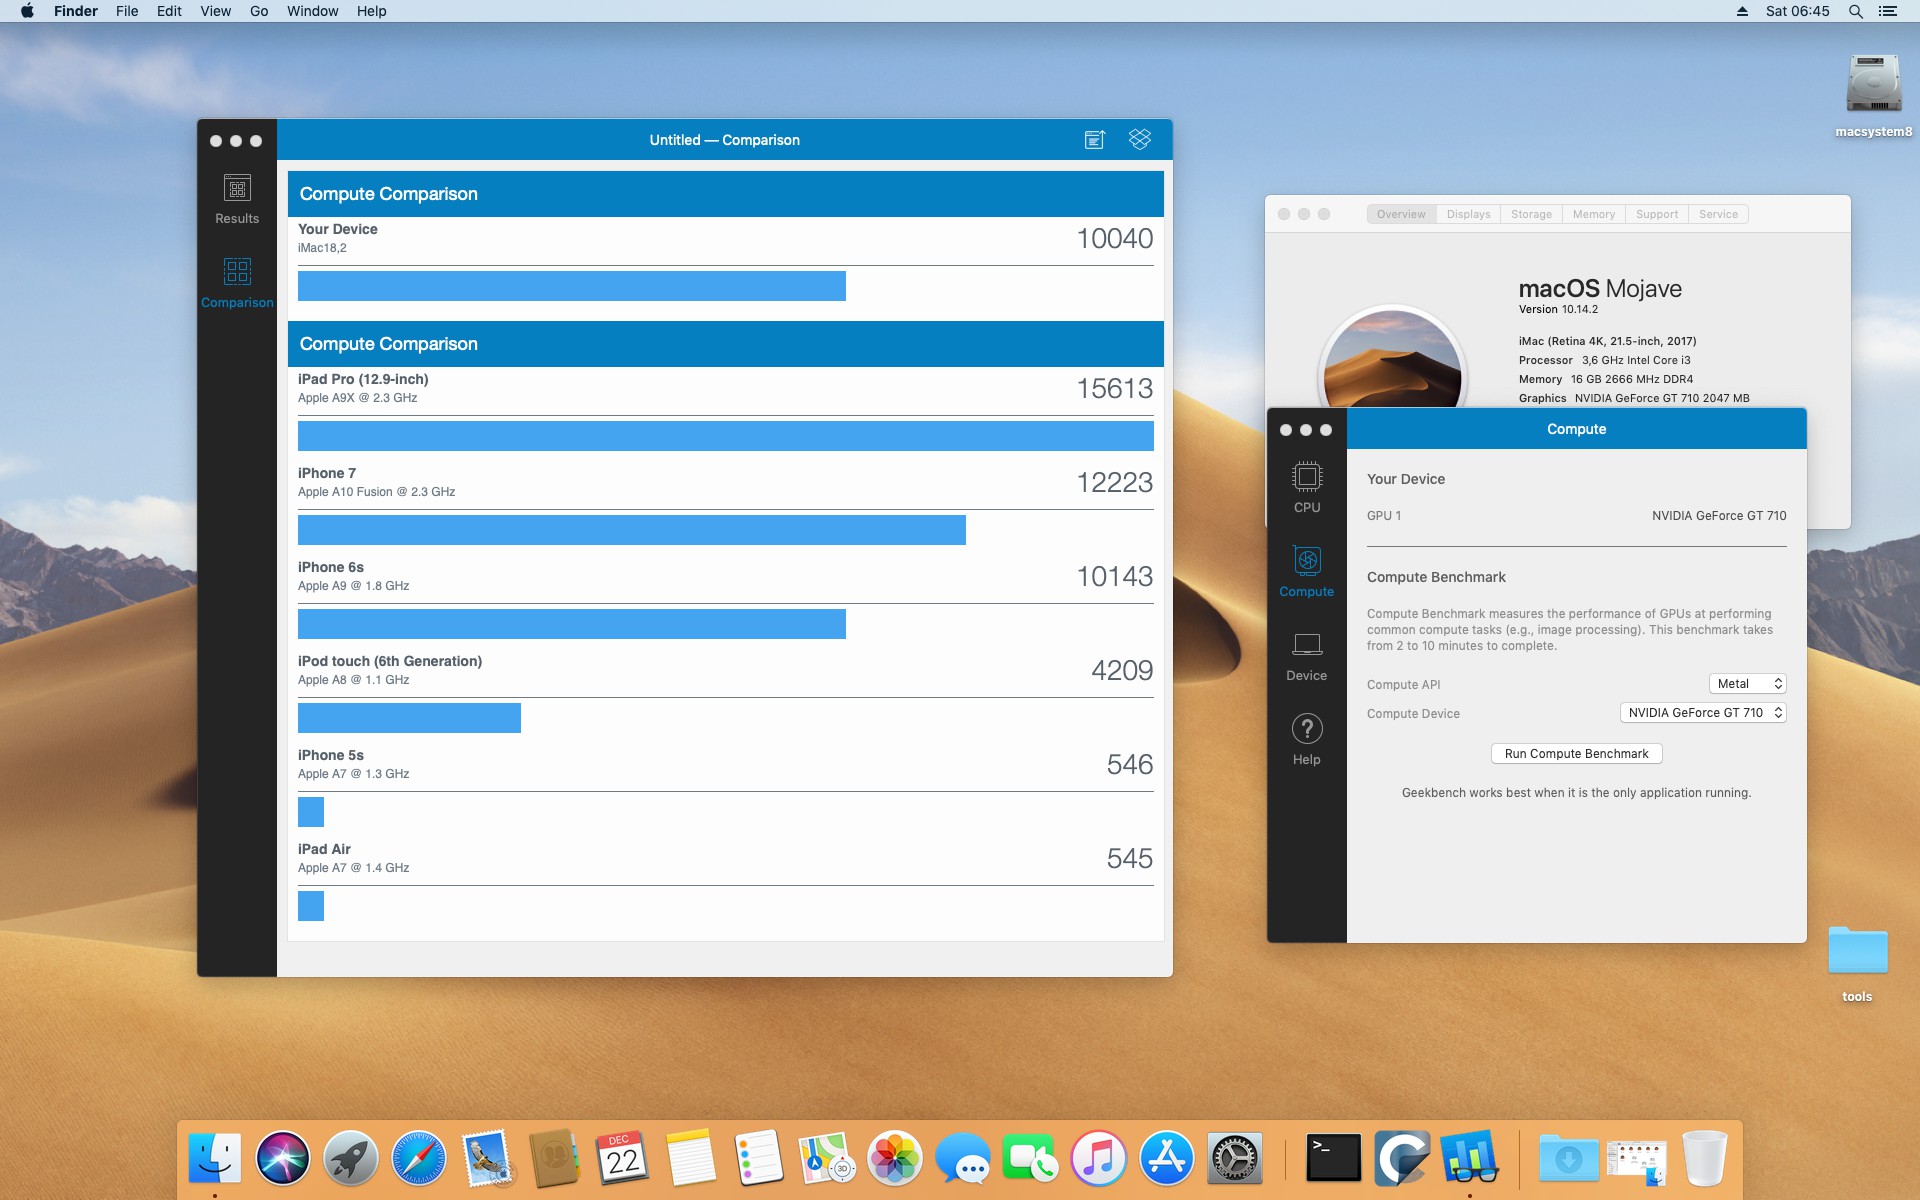Open the Memory tab
Viewport: 1920px width, 1200px height.
pos(1593,214)
